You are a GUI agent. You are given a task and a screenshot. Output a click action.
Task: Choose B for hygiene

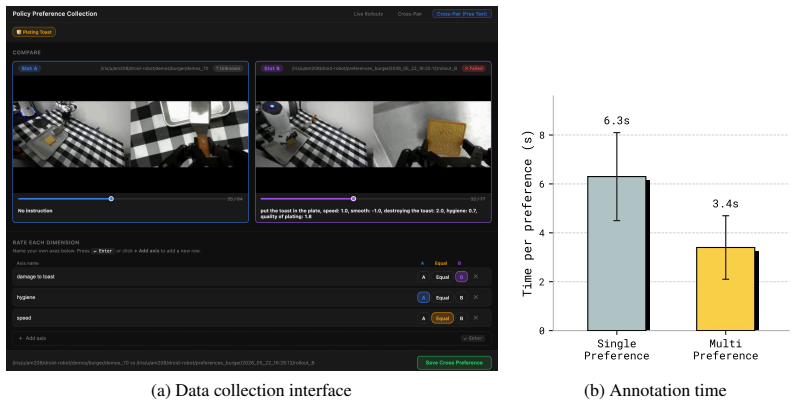click(461, 298)
